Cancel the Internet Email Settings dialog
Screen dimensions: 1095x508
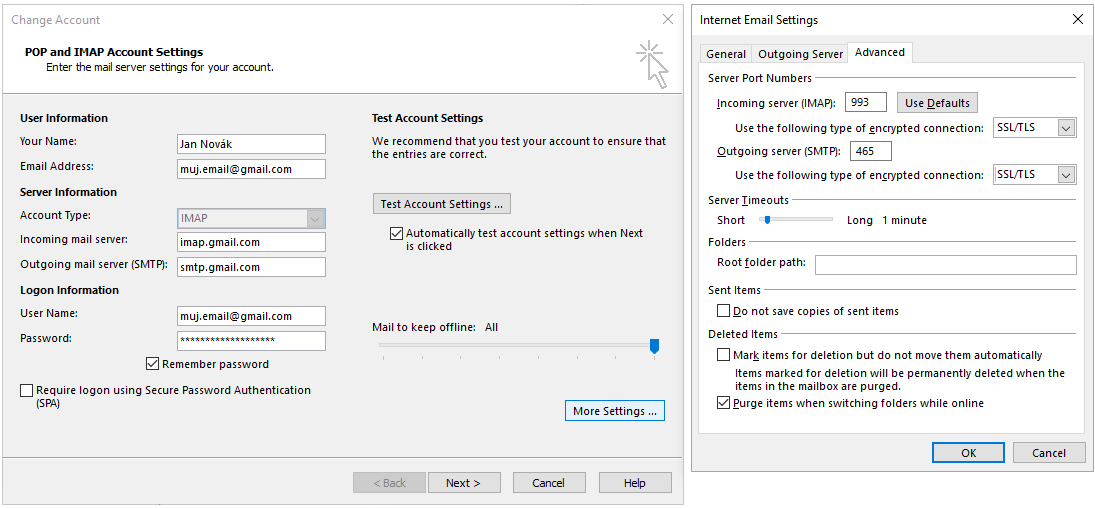1049,452
